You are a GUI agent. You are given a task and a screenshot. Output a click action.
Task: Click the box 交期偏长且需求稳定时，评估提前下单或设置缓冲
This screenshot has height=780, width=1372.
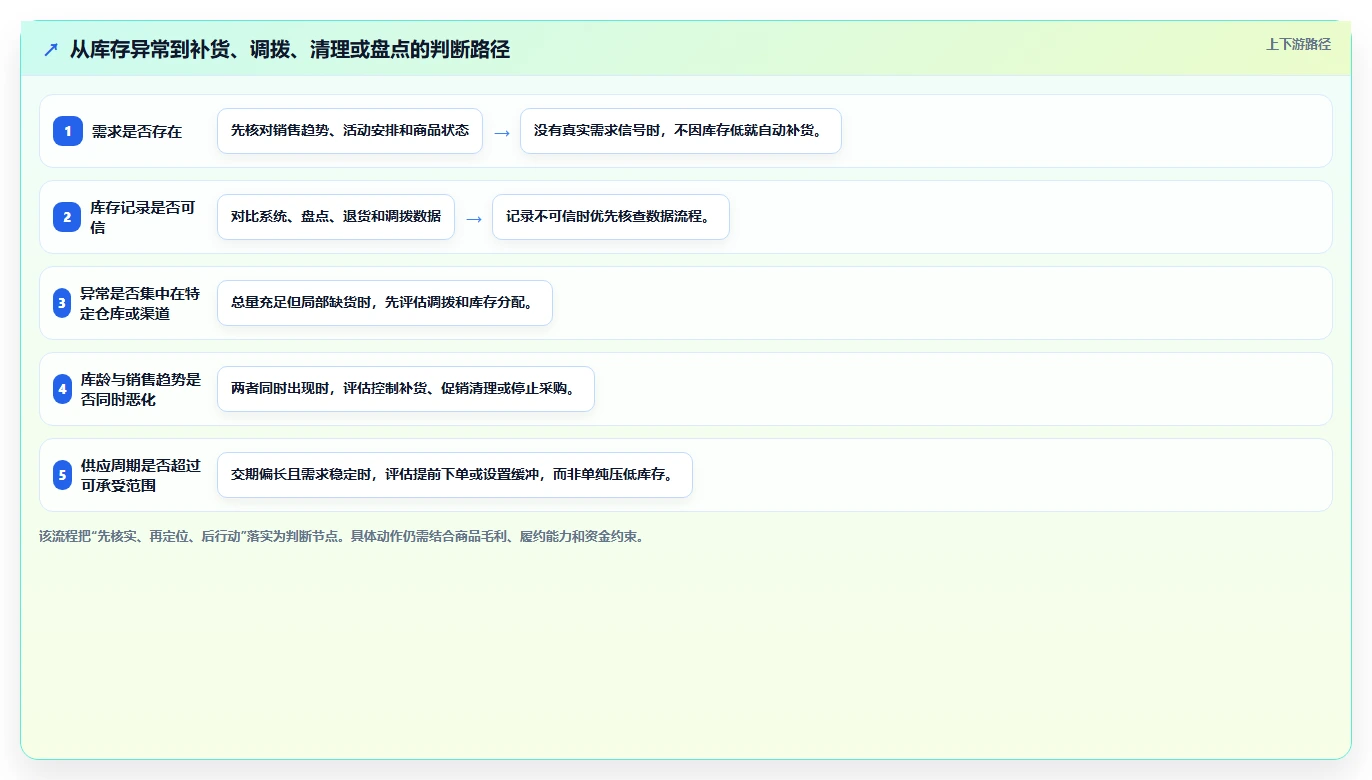pos(455,475)
